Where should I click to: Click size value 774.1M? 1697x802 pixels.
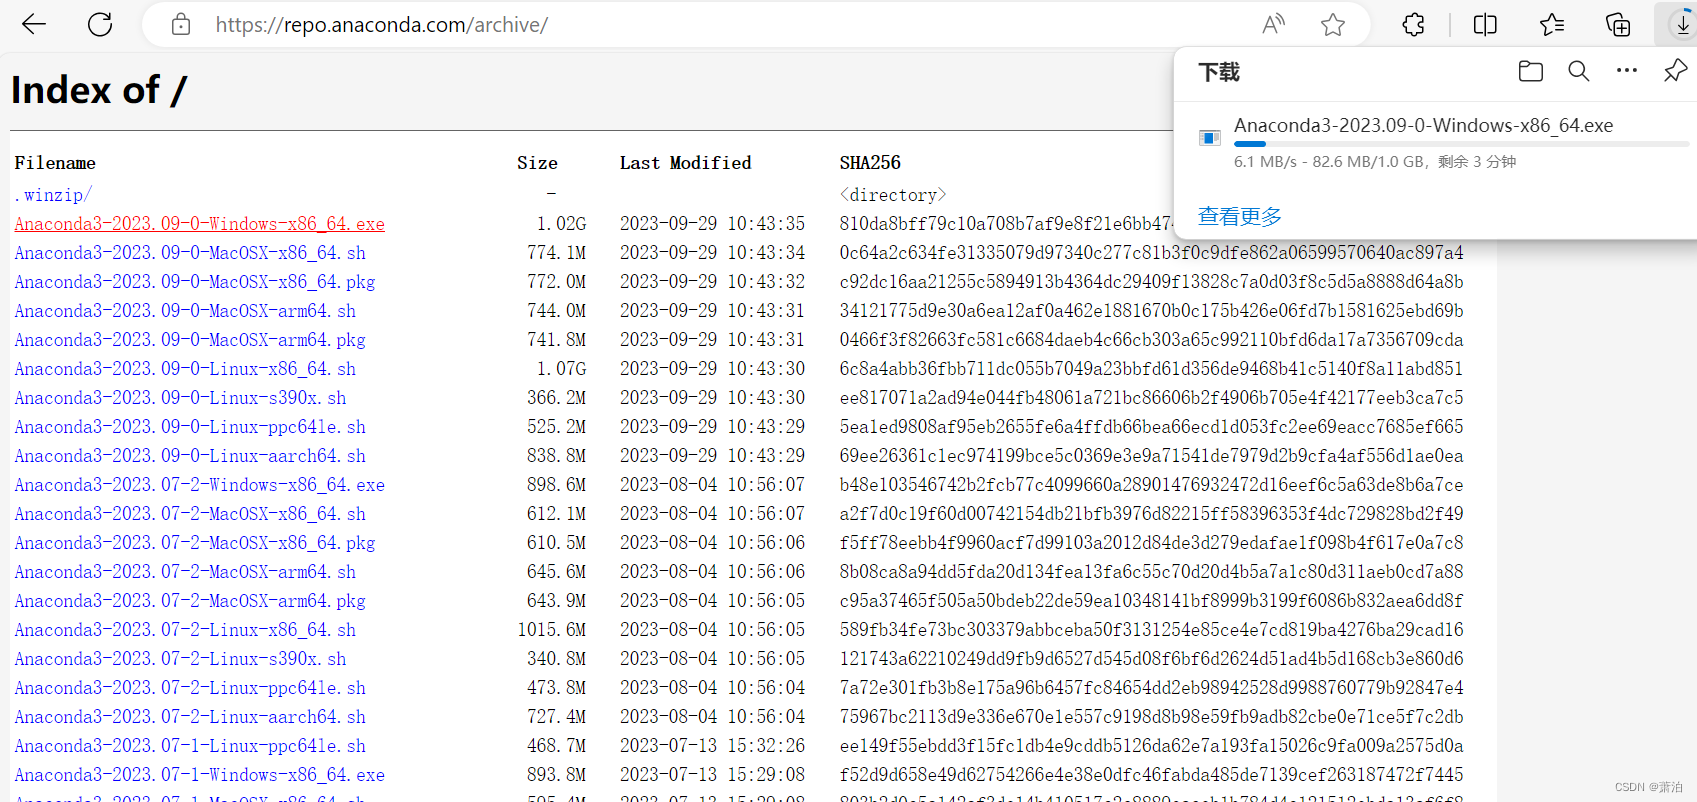pyautogui.click(x=557, y=253)
